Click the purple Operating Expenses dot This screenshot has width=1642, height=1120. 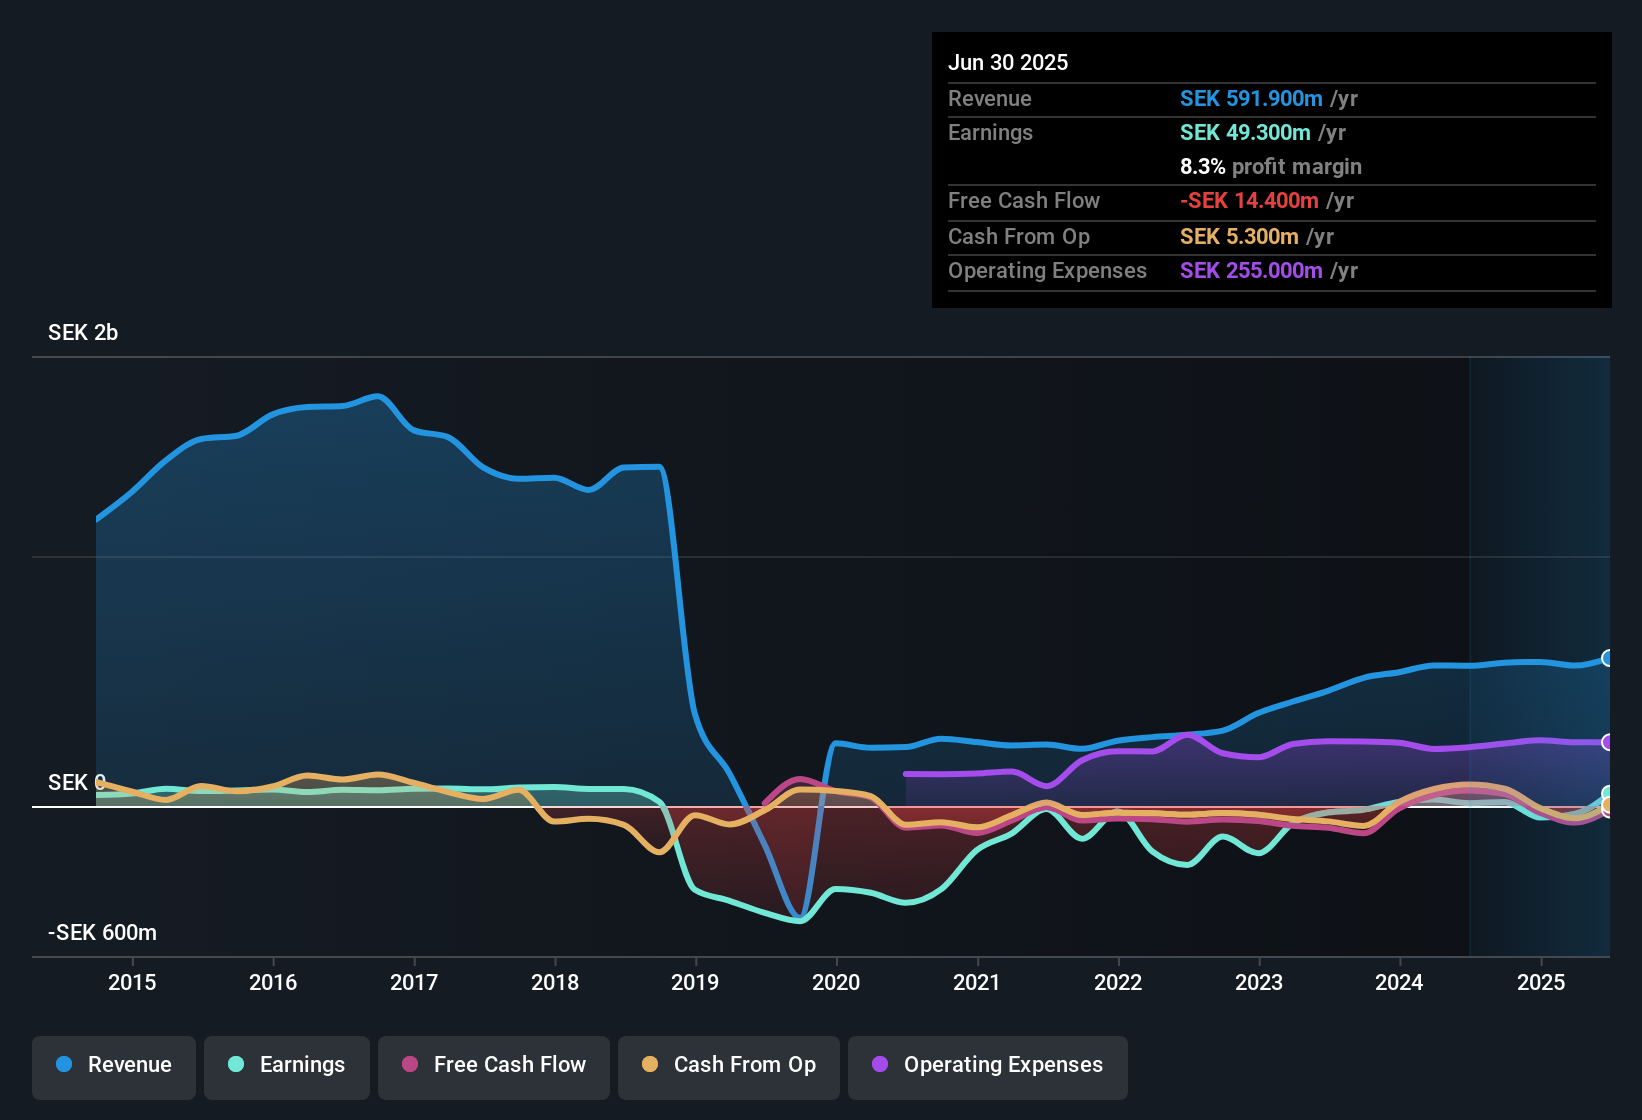(878, 1065)
